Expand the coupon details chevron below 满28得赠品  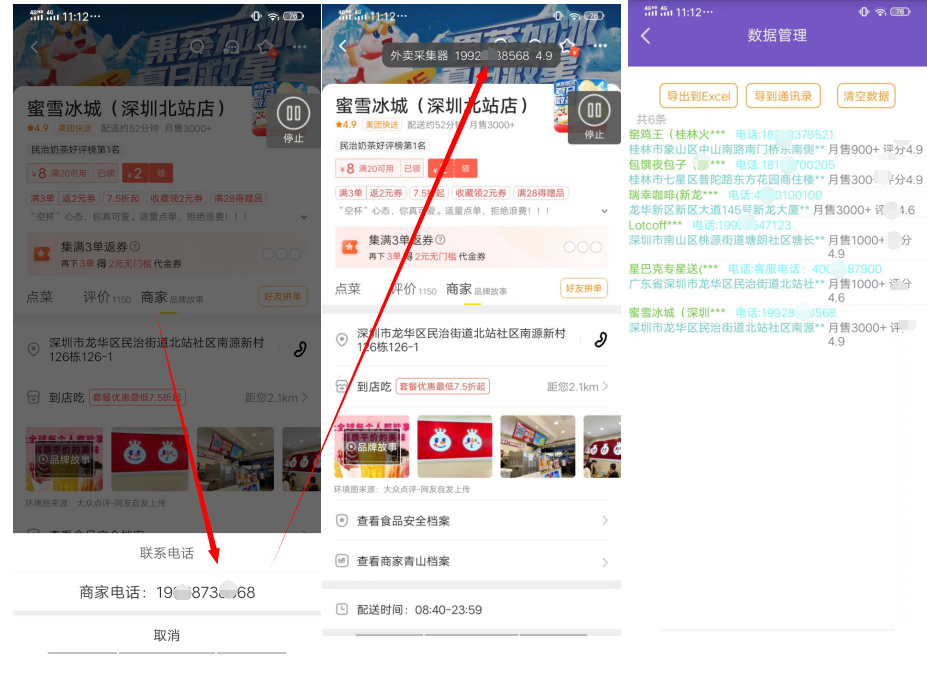(604, 212)
